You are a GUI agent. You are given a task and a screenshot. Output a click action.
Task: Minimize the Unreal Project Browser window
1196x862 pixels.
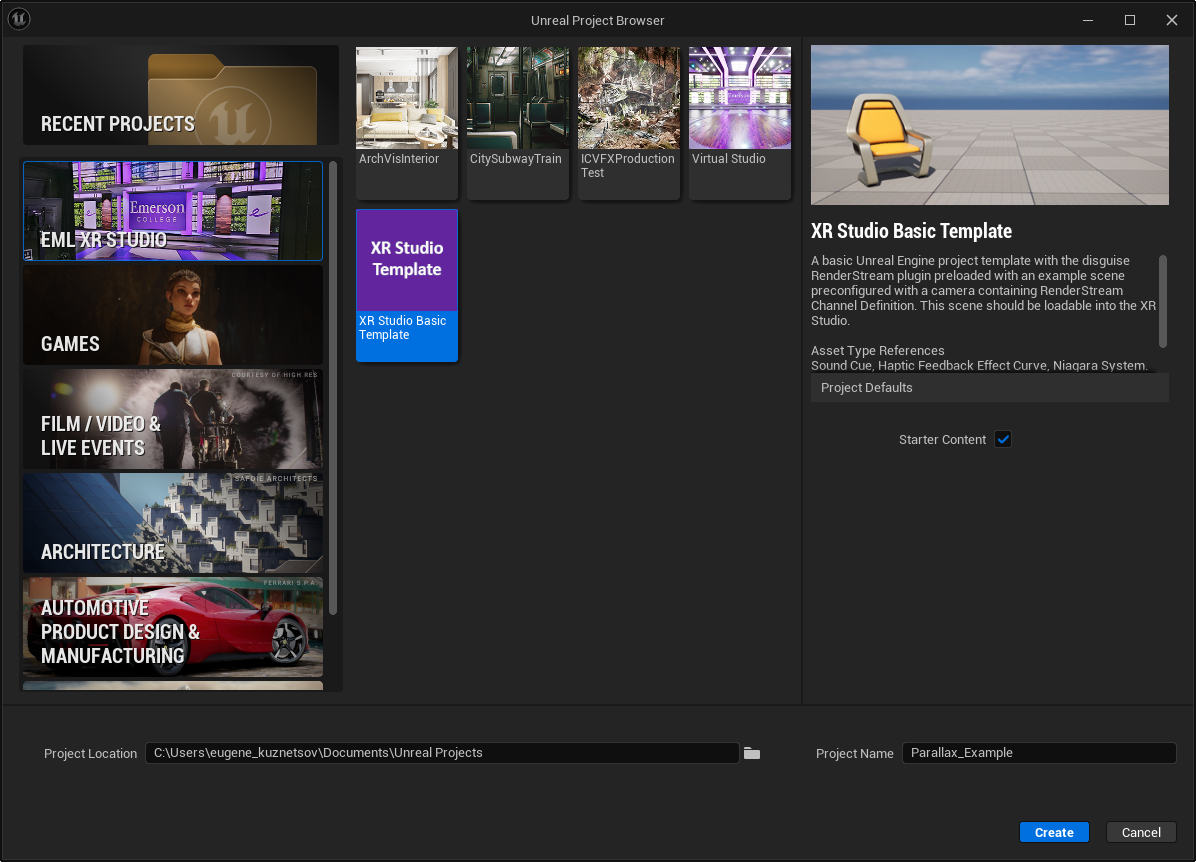point(1088,20)
